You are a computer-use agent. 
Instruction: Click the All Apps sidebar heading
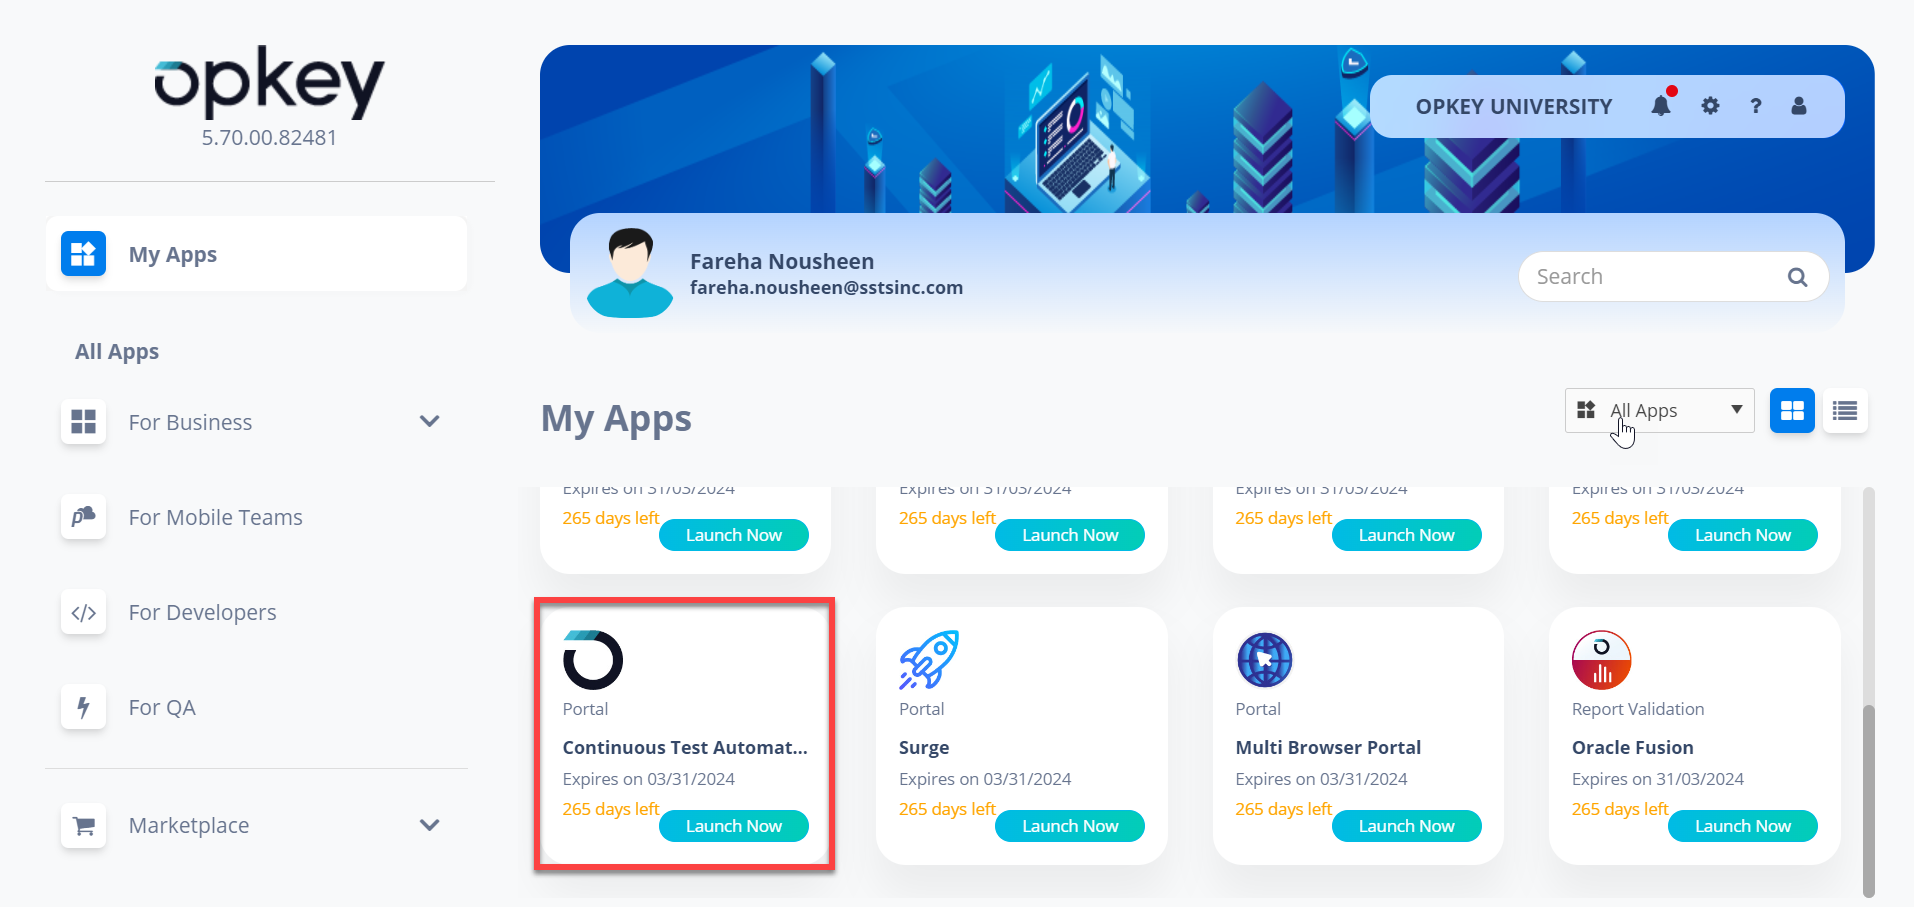pos(117,351)
